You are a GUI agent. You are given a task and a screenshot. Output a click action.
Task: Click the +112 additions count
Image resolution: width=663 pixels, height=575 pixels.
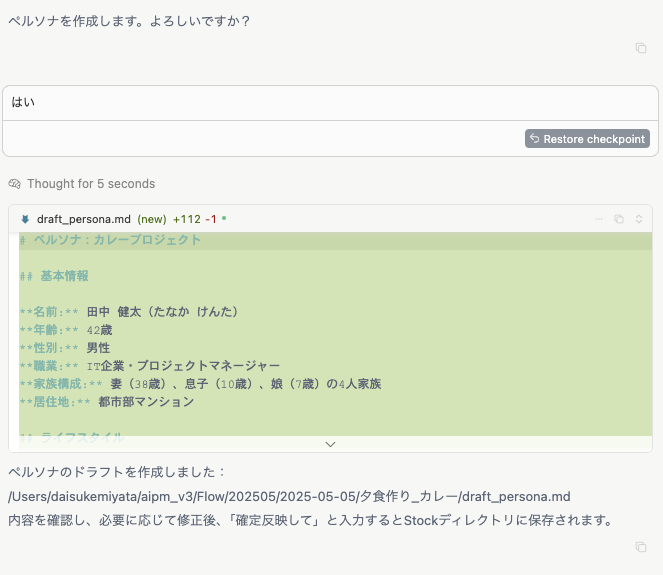click(187, 219)
